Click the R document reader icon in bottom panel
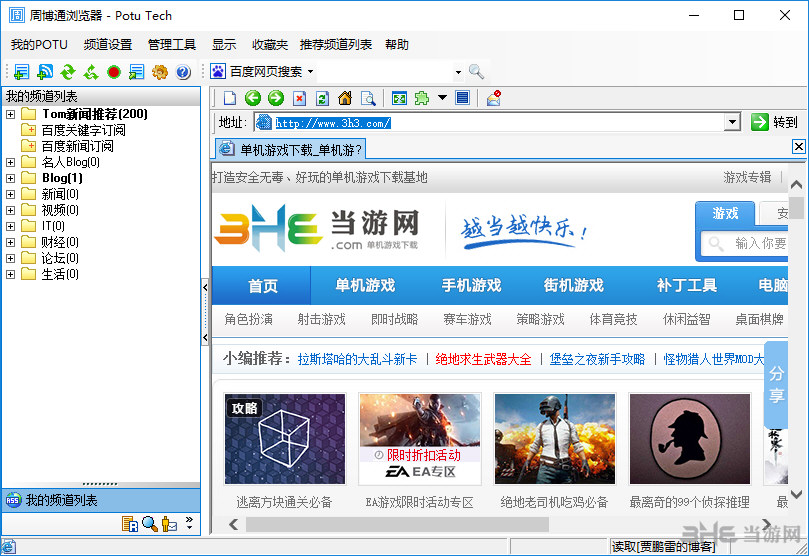This screenshot has height=556, width=809. coord(130,524)
